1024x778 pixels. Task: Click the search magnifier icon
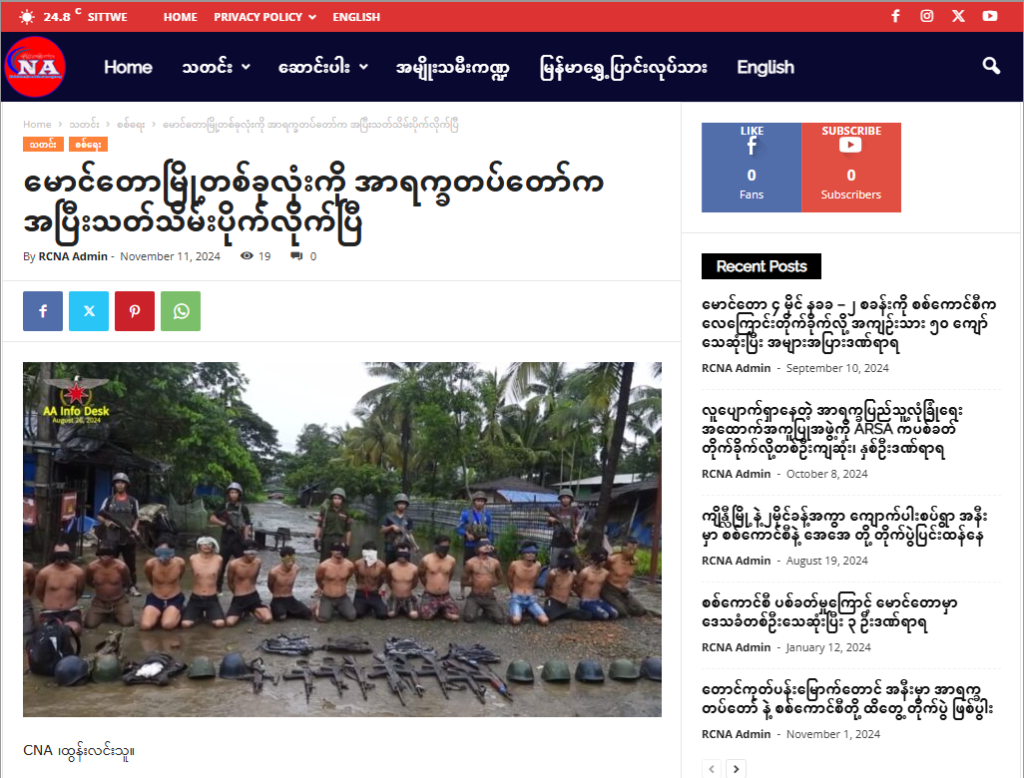[991, 66]
